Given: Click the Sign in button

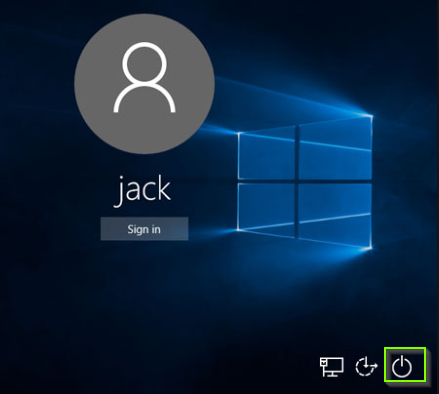Looking at the screenshot, I should (144, 229).
